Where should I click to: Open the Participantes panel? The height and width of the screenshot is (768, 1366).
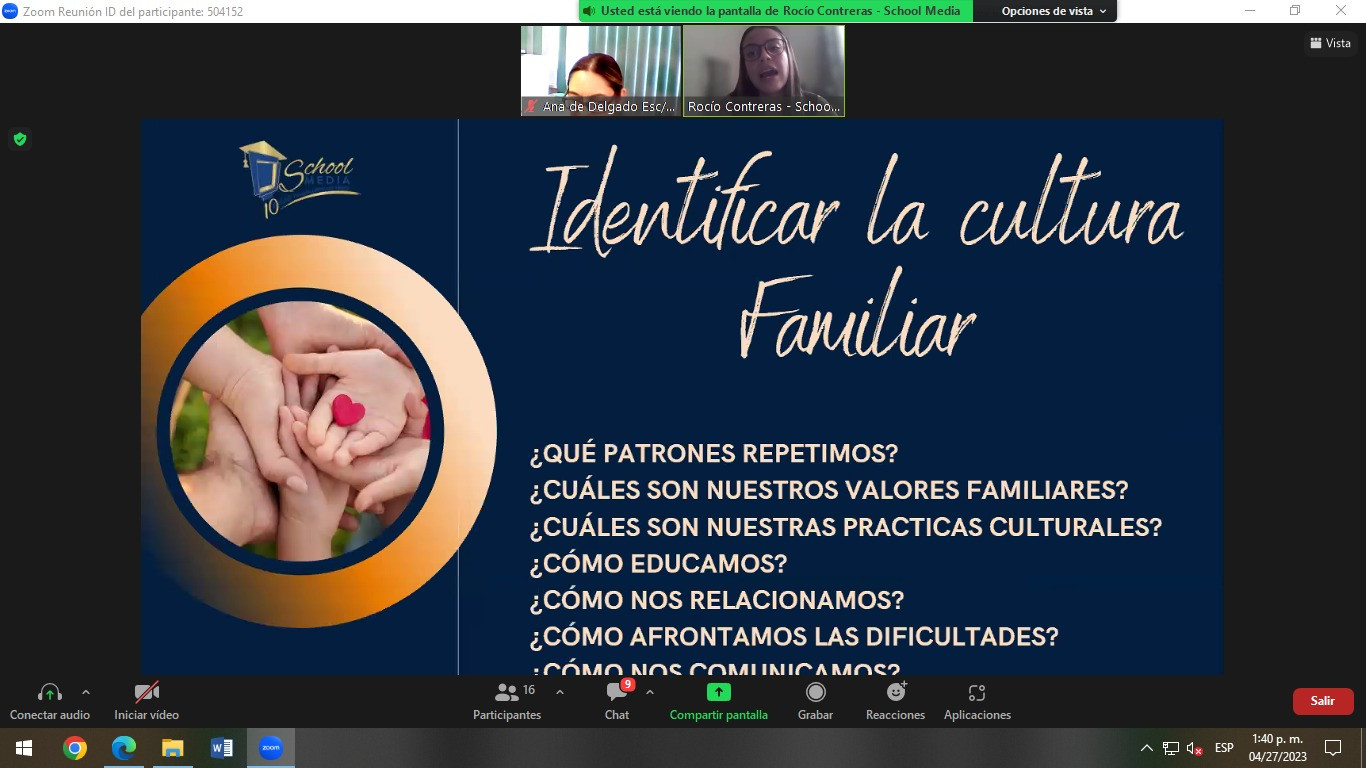(507, 700)
